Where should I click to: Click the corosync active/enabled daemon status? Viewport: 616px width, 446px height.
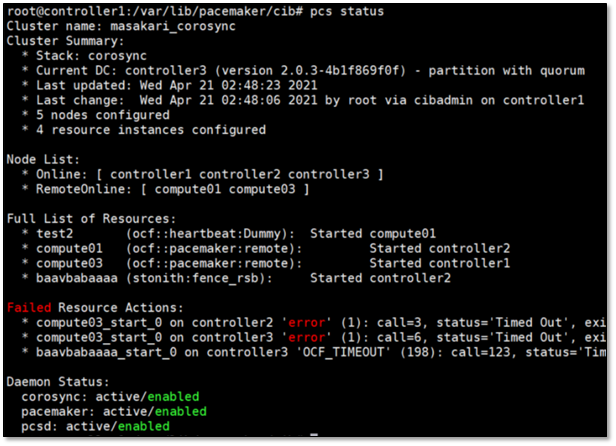point(110,397)
